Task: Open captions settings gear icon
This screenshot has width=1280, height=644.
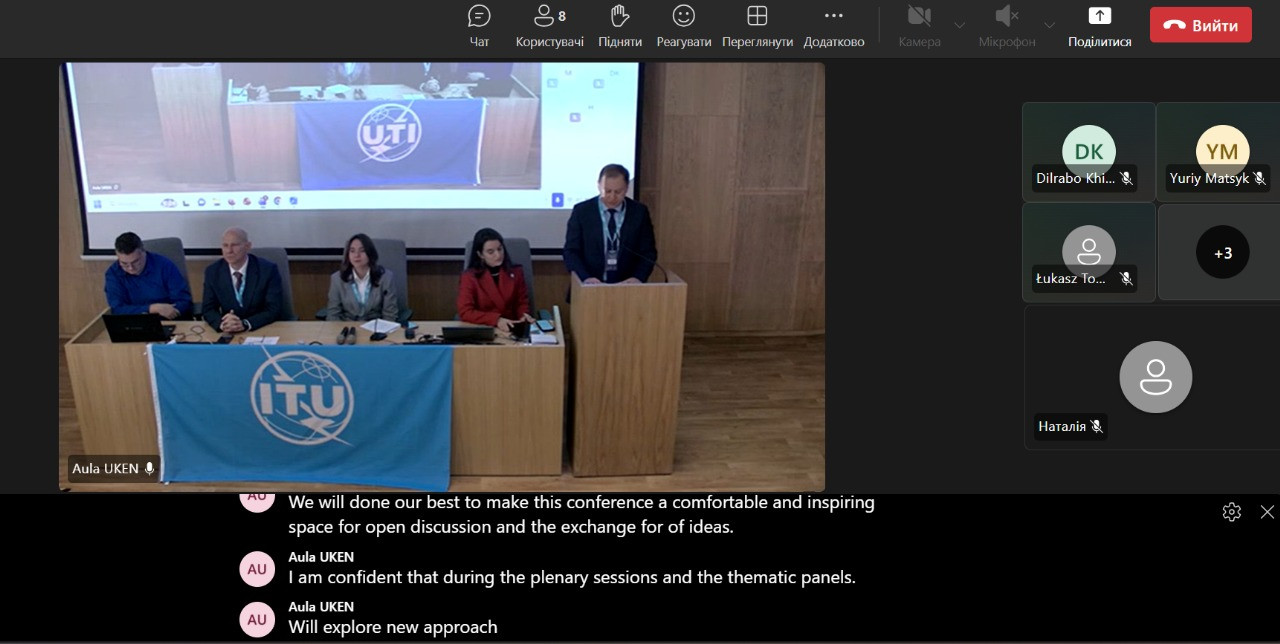Action: (x=1231, y=512)
